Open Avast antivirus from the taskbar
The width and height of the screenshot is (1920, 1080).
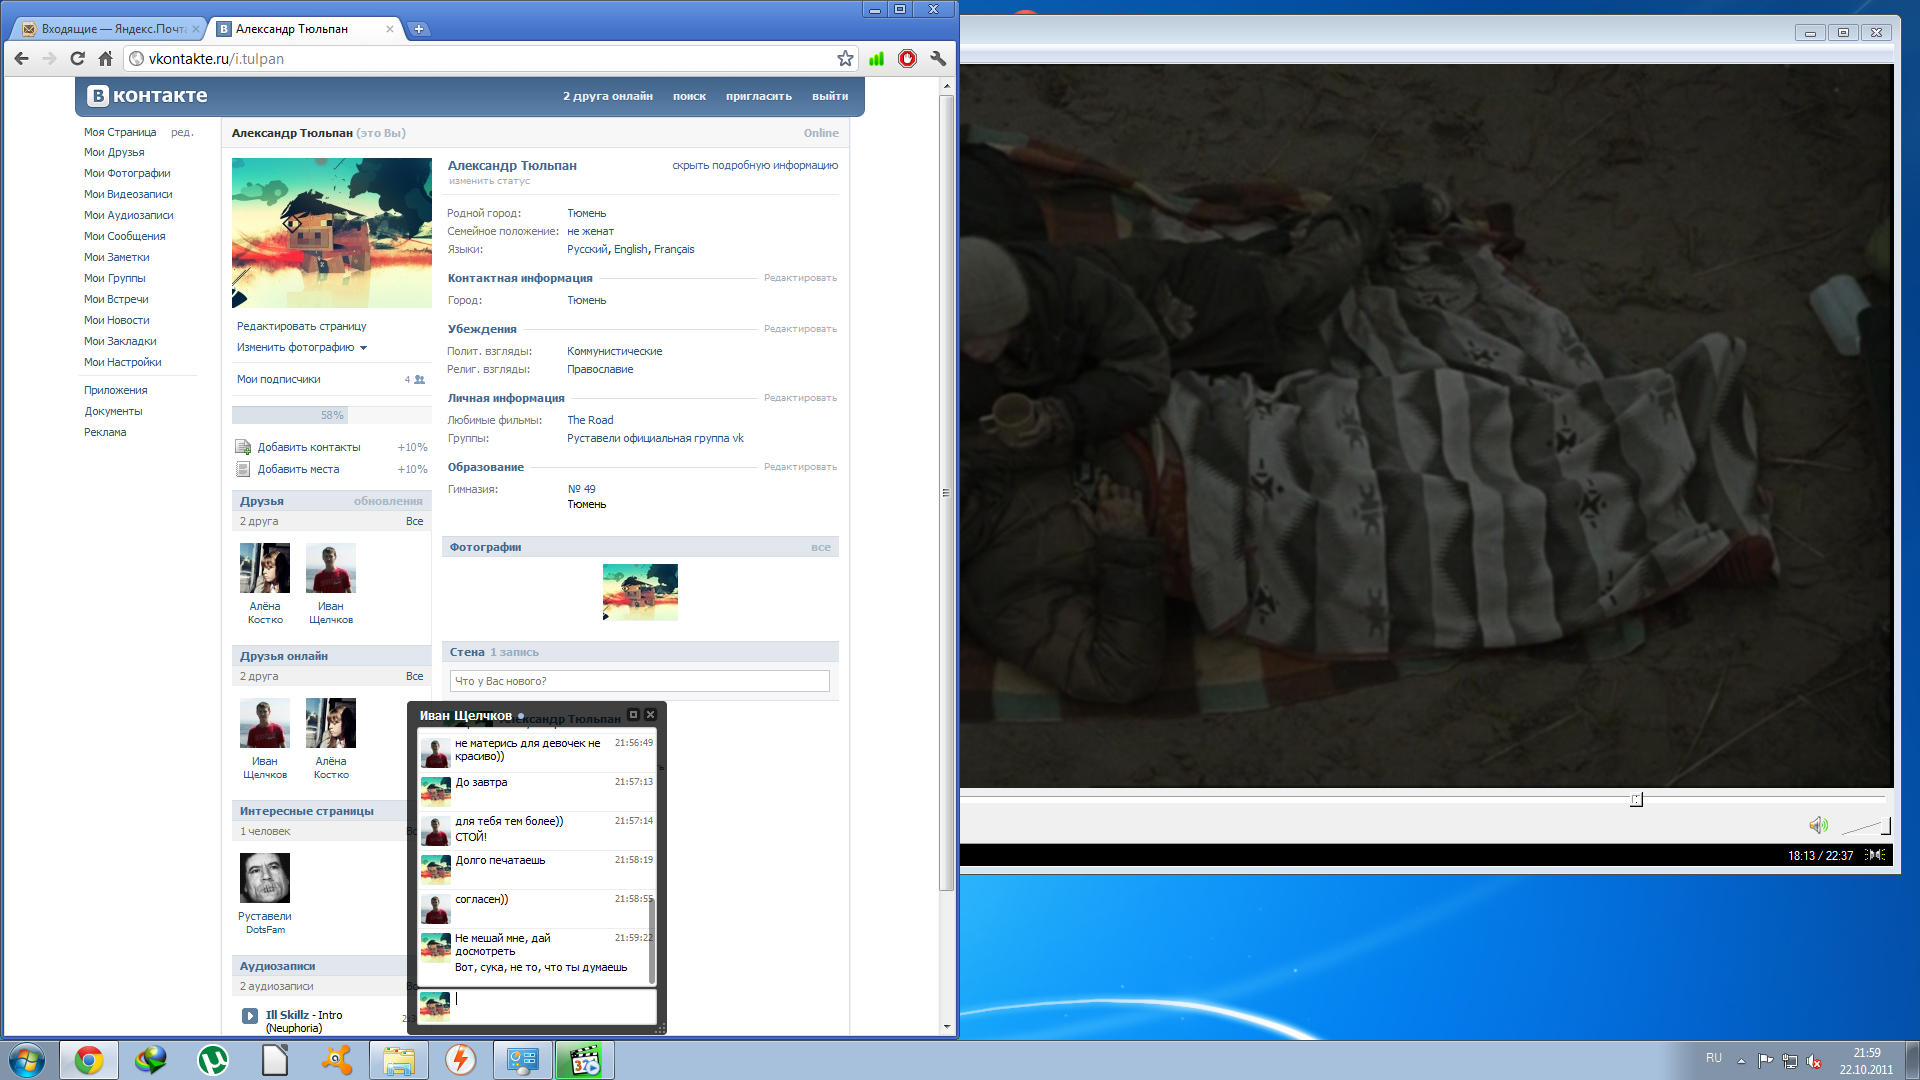pos(337,1060)
